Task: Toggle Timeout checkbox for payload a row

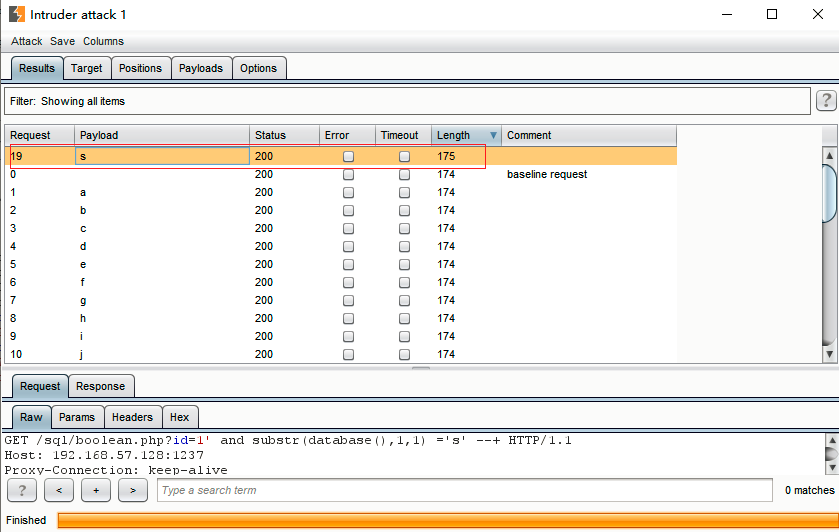Action: point(405,192)
